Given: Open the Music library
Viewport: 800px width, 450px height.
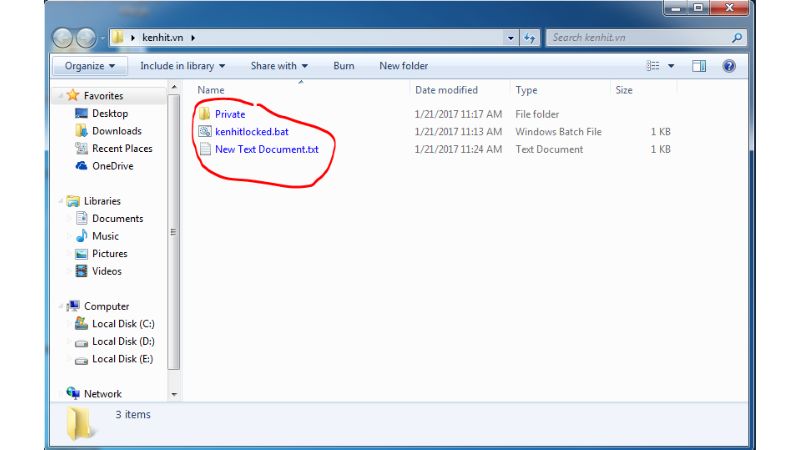Looking at the screenshot, I should [105, 236].
